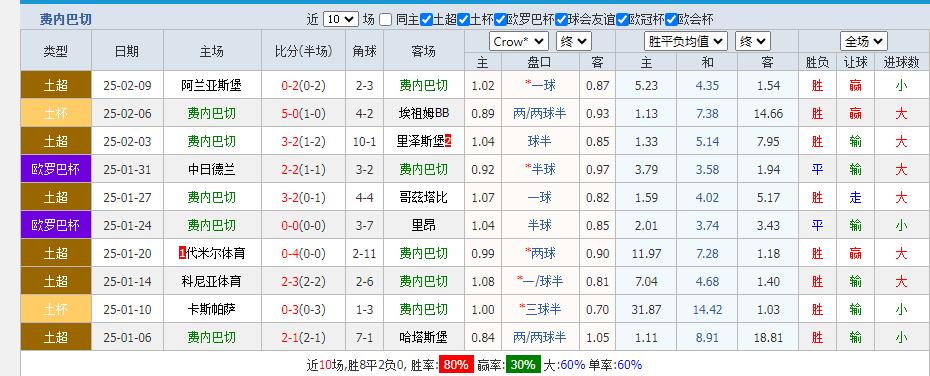Click the 角球 column header
Viewport: 930px width, 376px height.
point(364,52)
